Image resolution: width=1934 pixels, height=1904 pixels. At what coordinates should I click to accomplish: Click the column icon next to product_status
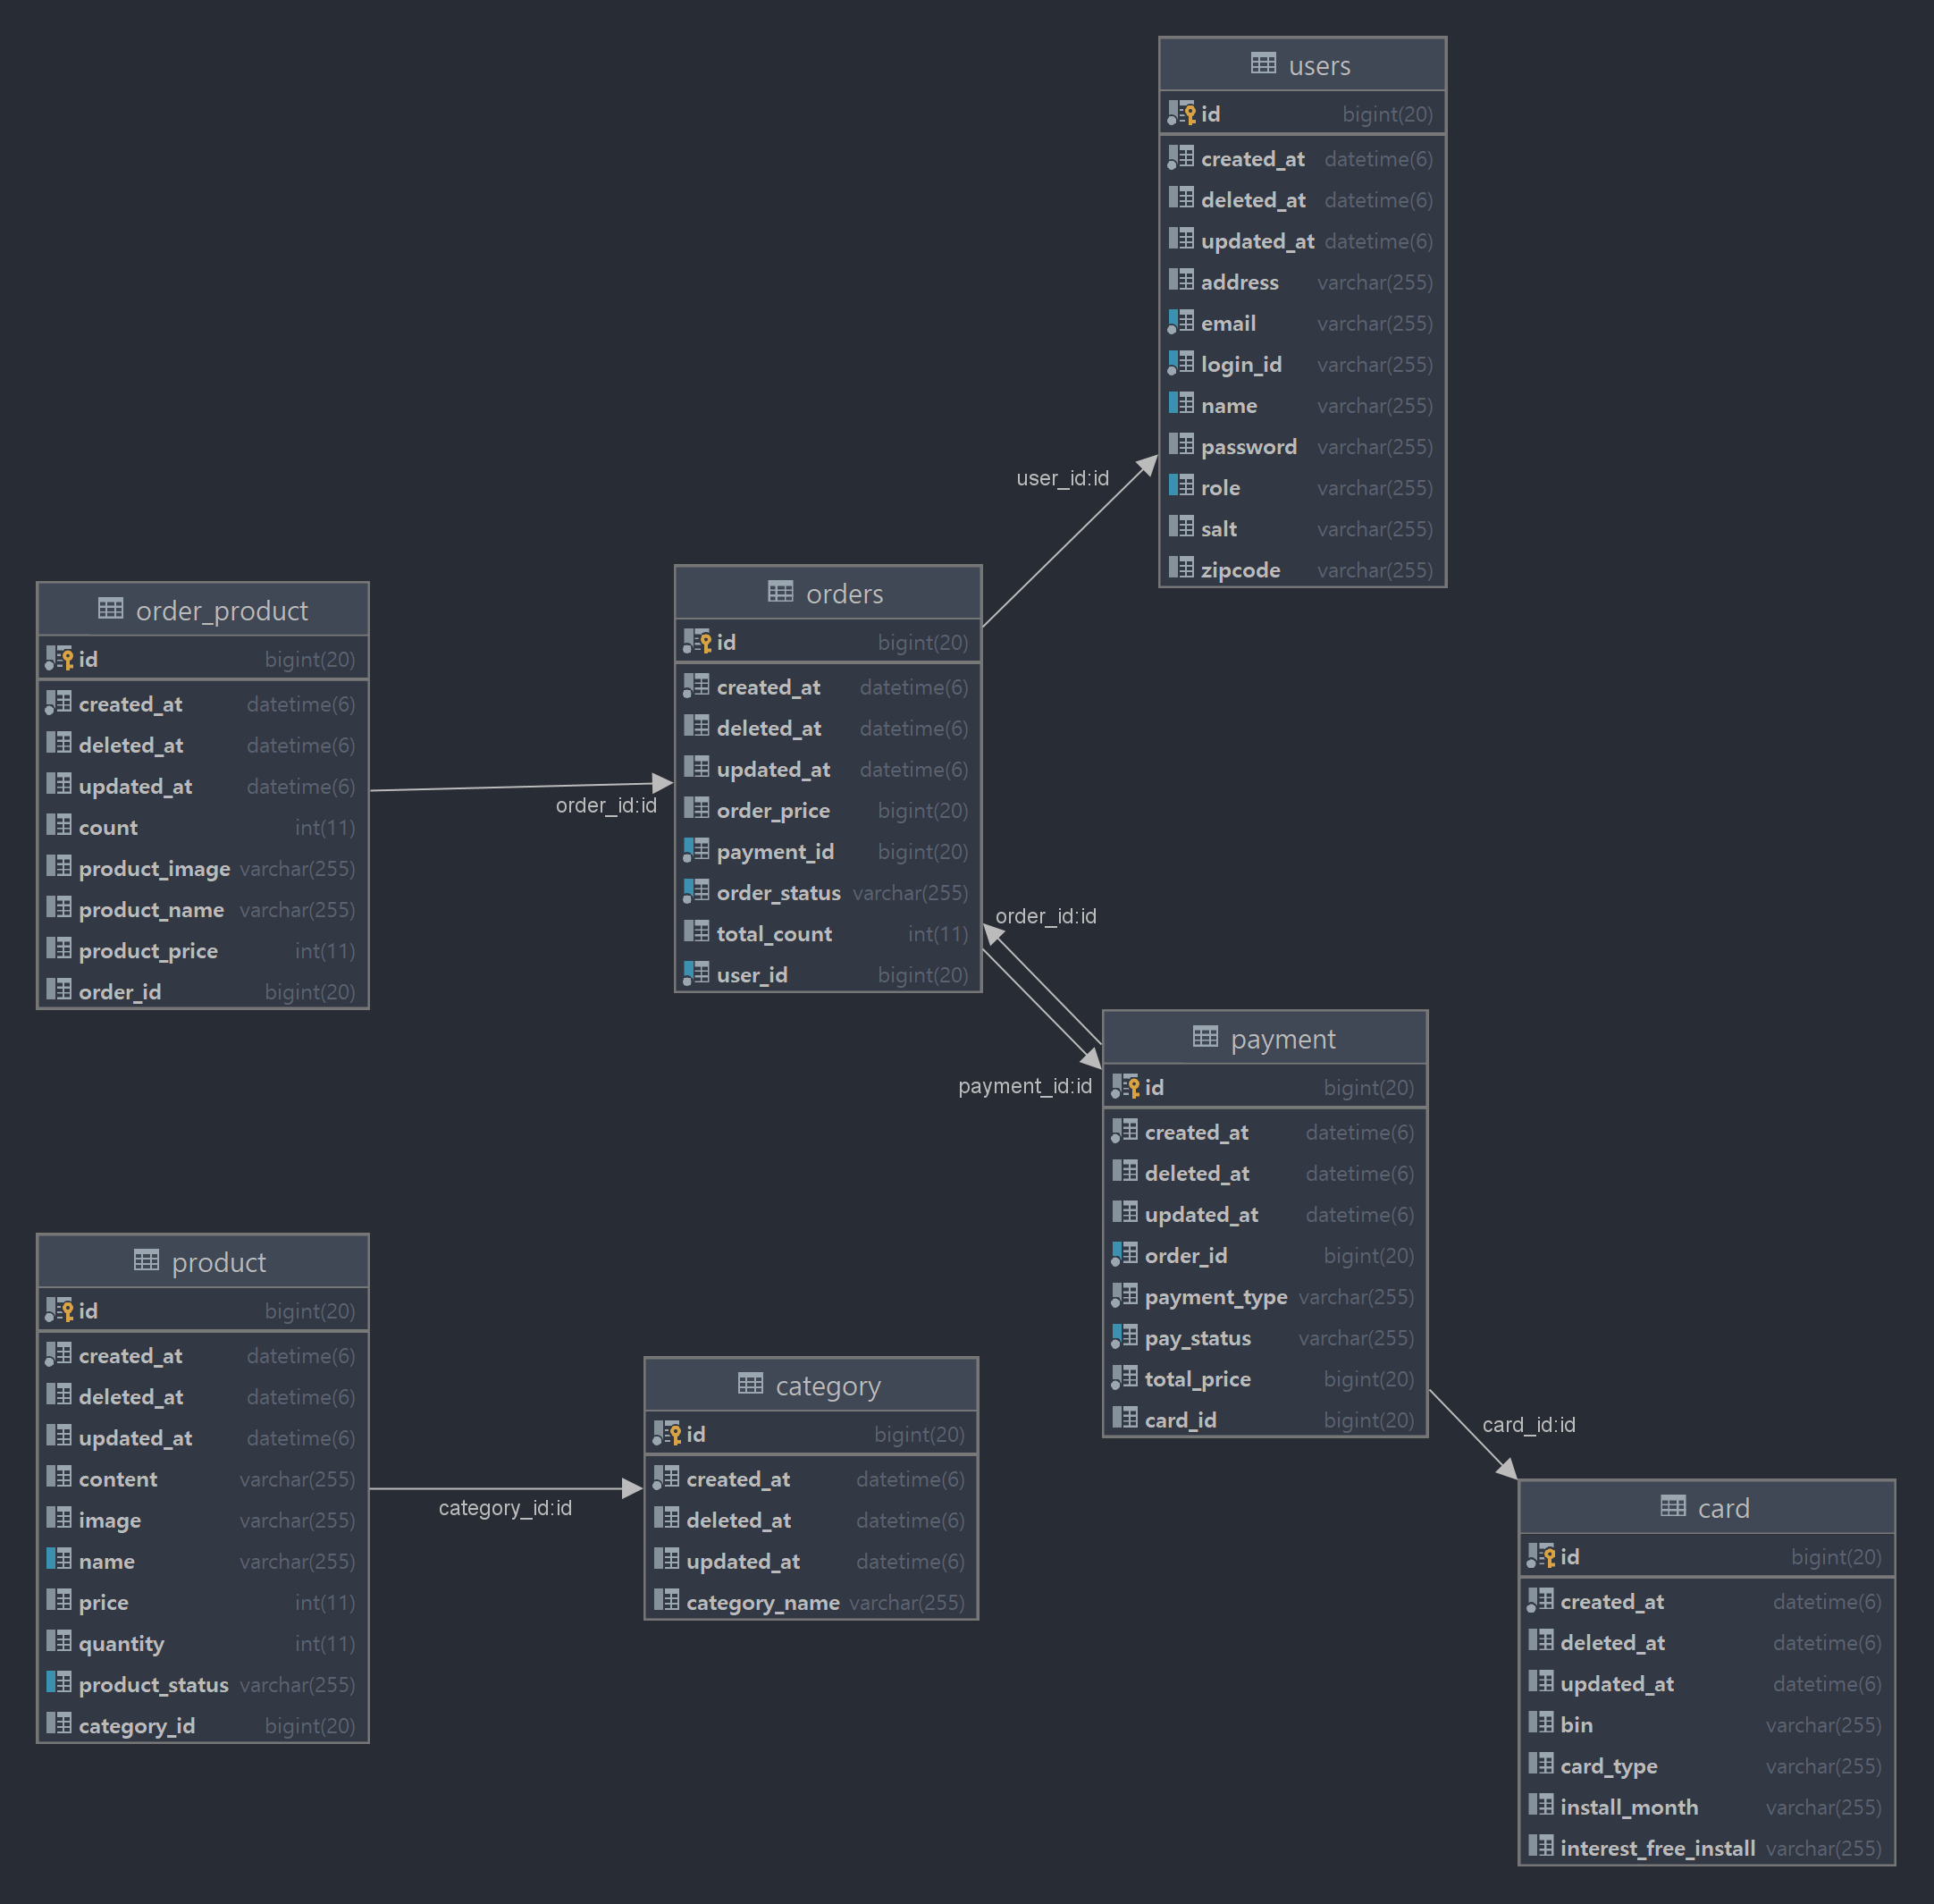58,1683
